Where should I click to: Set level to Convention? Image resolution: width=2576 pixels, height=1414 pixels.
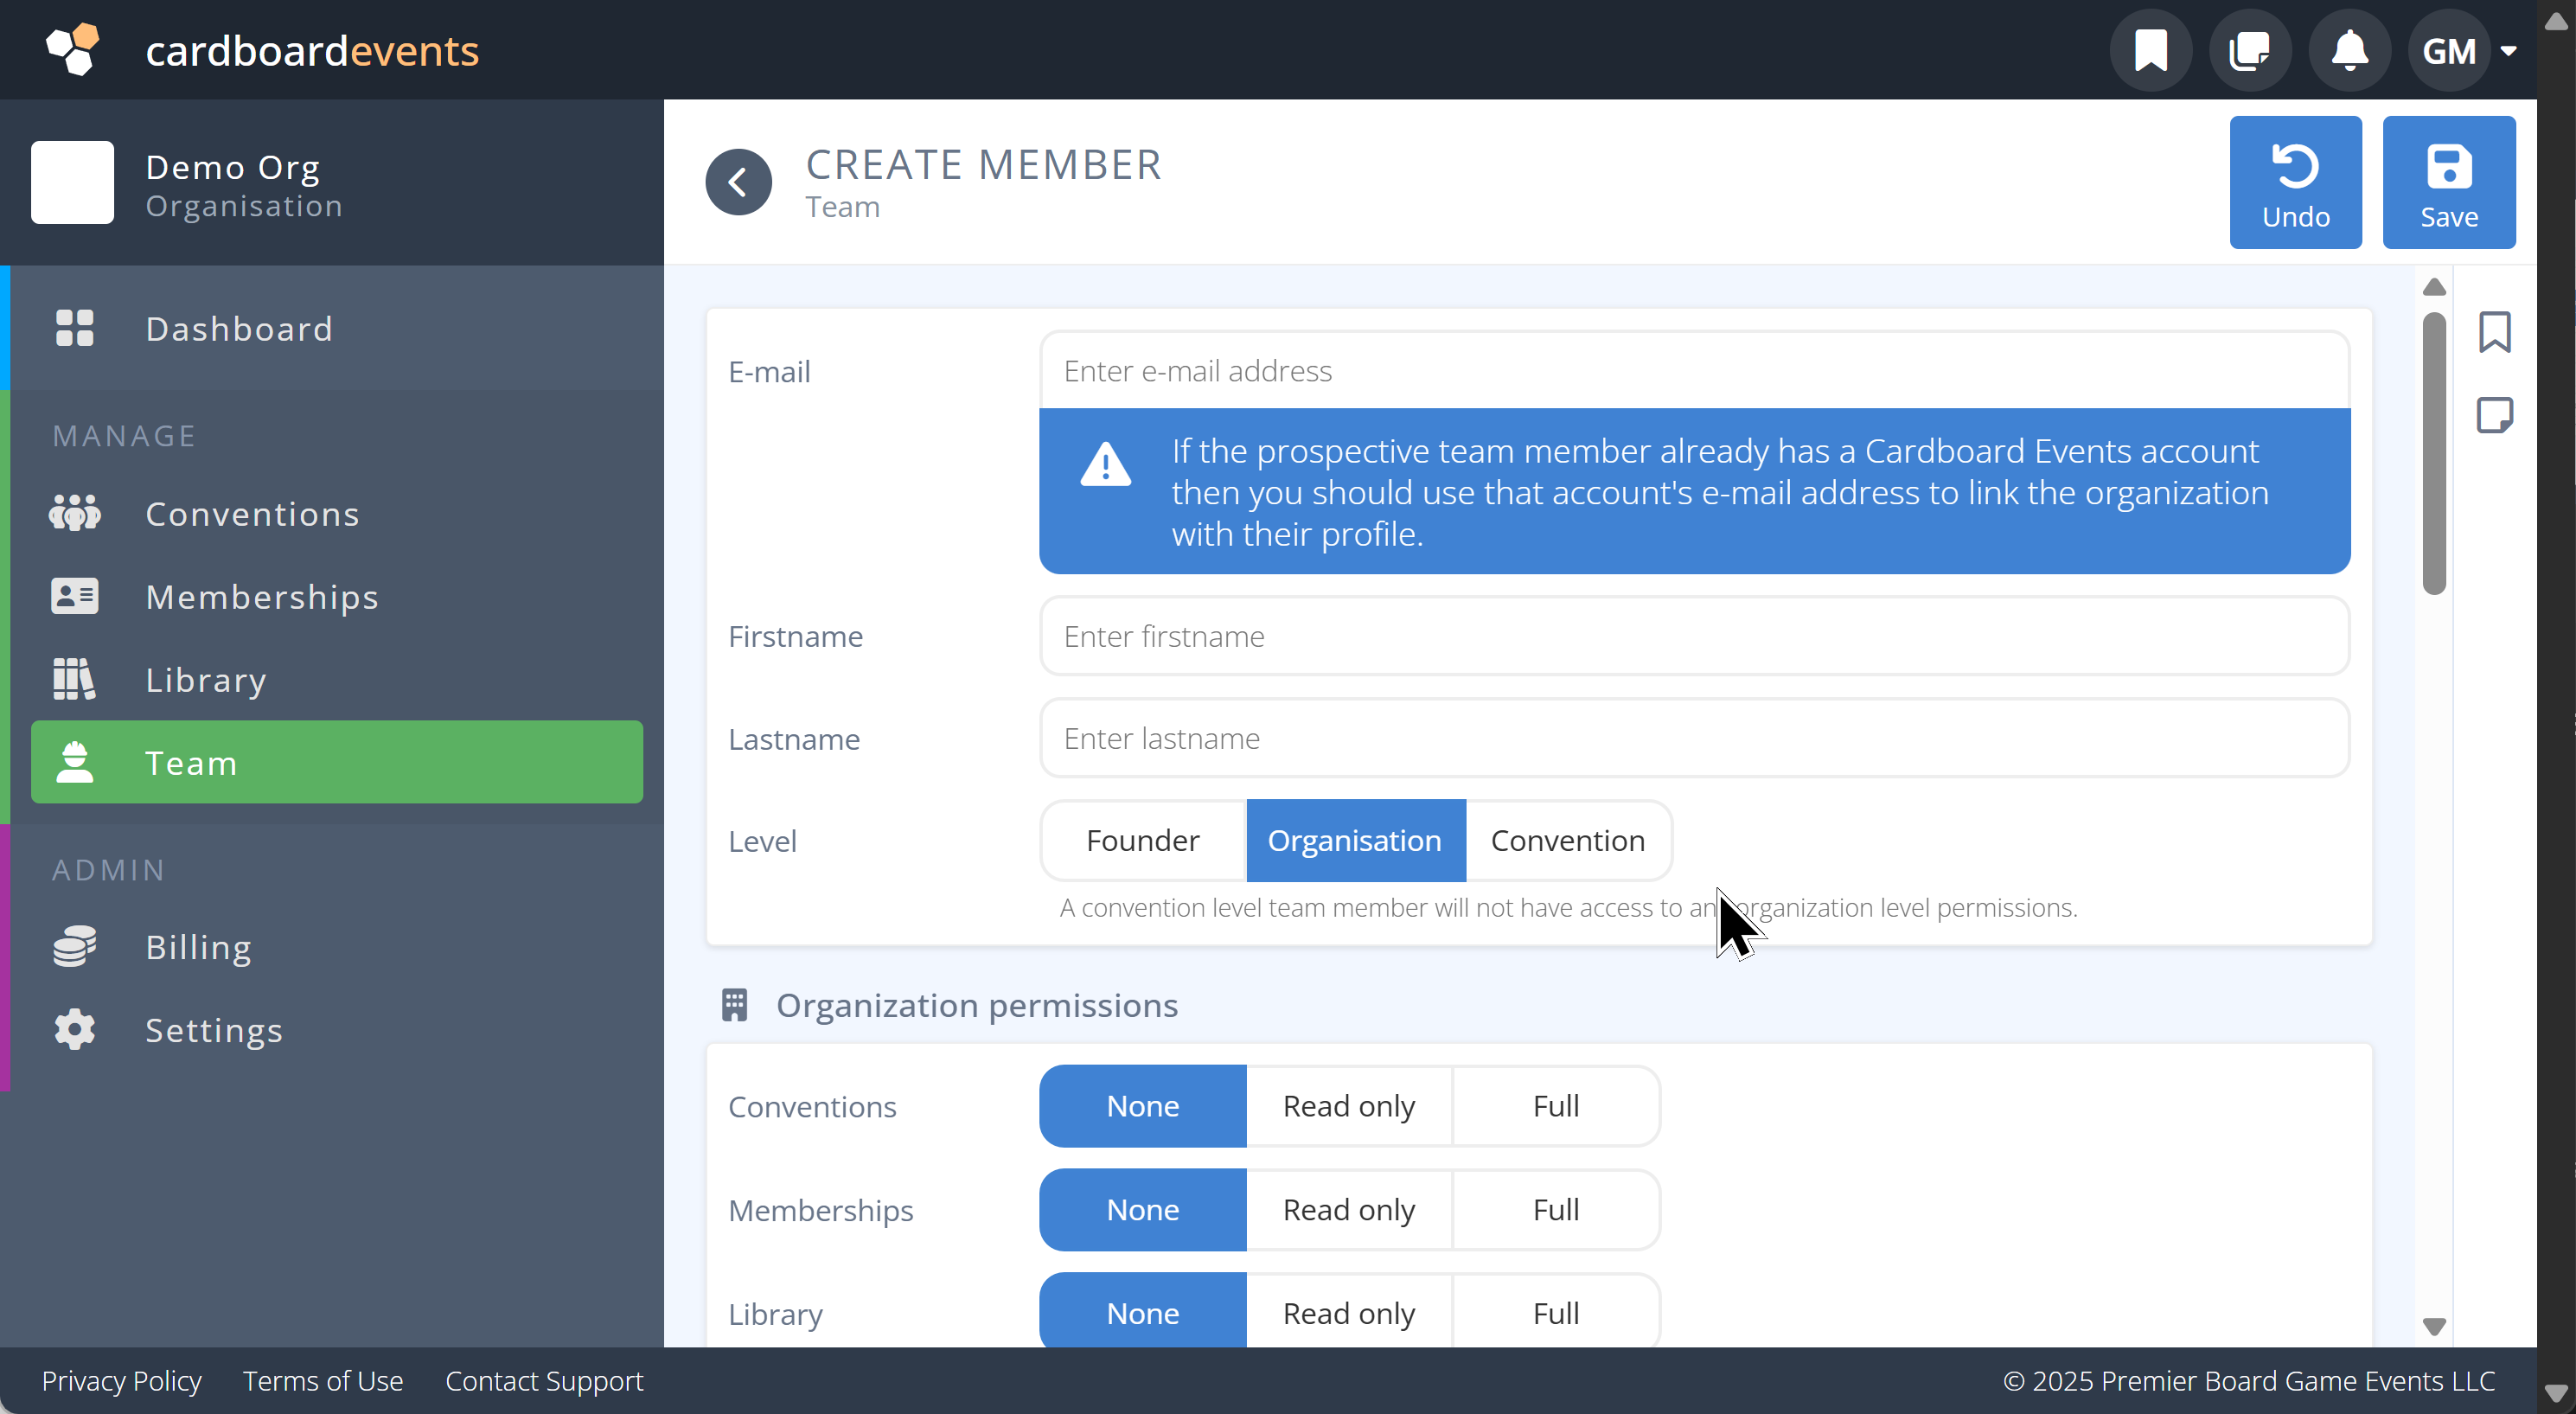click(1567, 840)
